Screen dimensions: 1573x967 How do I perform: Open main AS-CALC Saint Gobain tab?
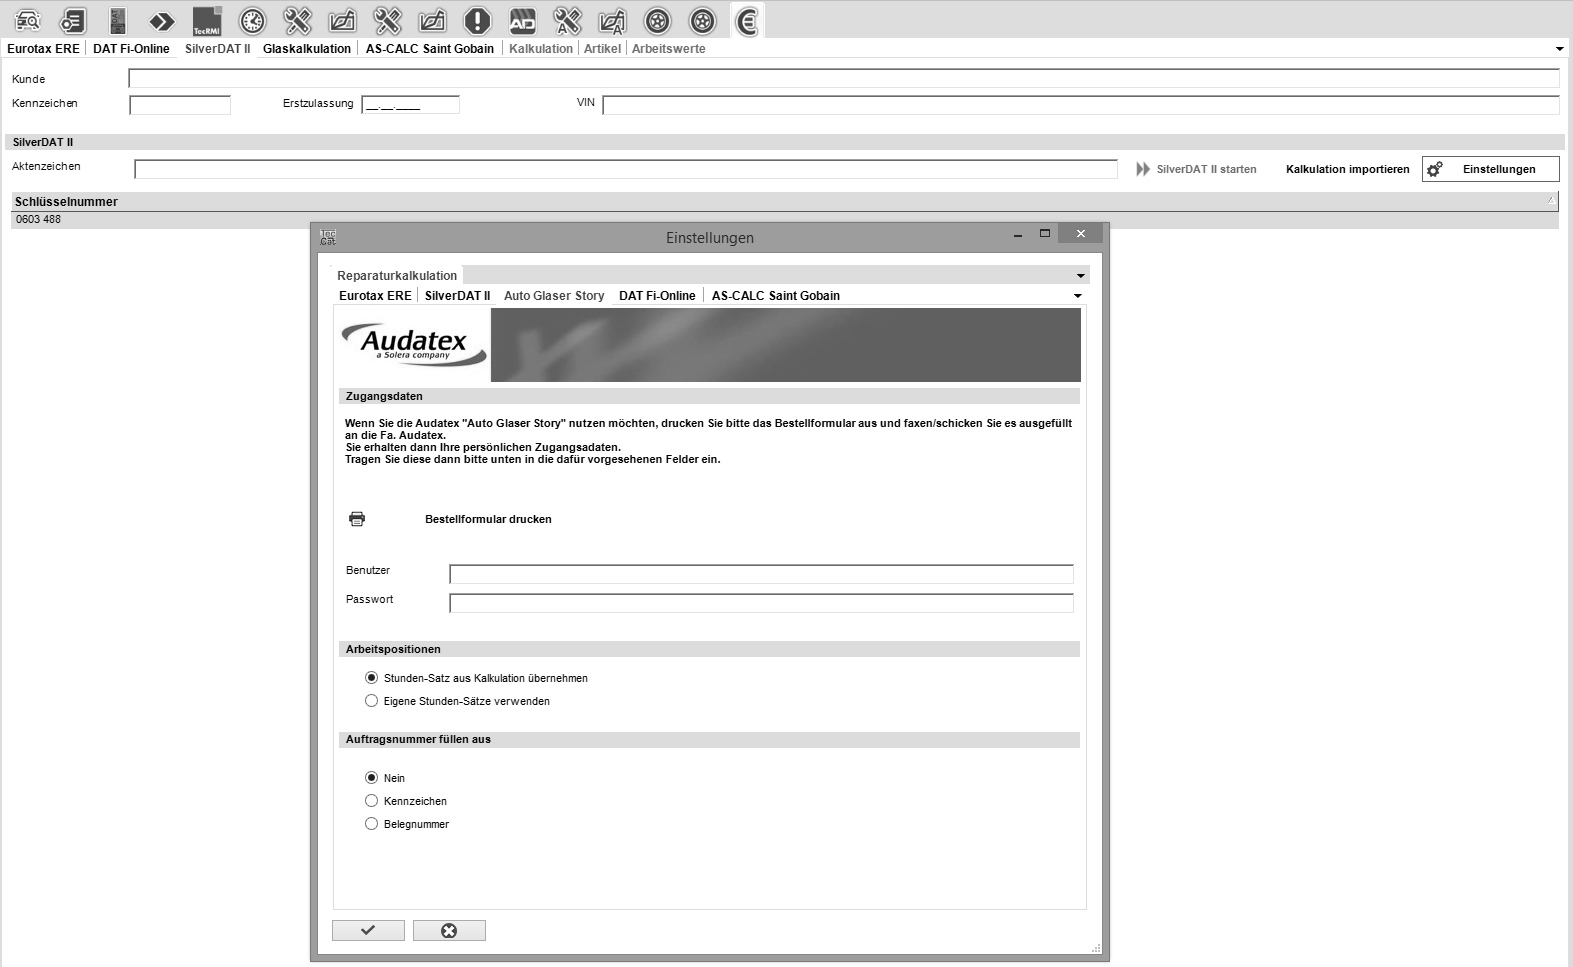[x=430, y=48]
